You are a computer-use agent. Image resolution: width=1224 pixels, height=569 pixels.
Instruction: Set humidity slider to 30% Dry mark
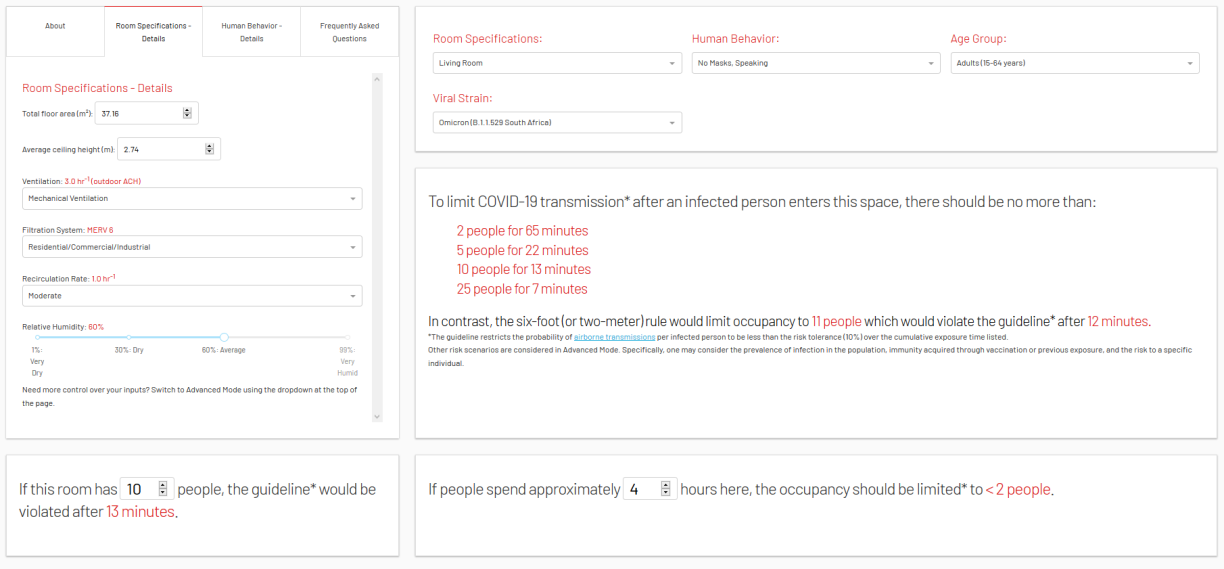[129, 337]
